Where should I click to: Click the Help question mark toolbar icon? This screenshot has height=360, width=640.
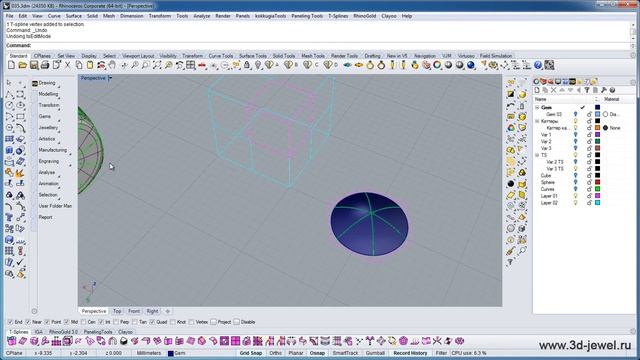click(x=538, y=65)
